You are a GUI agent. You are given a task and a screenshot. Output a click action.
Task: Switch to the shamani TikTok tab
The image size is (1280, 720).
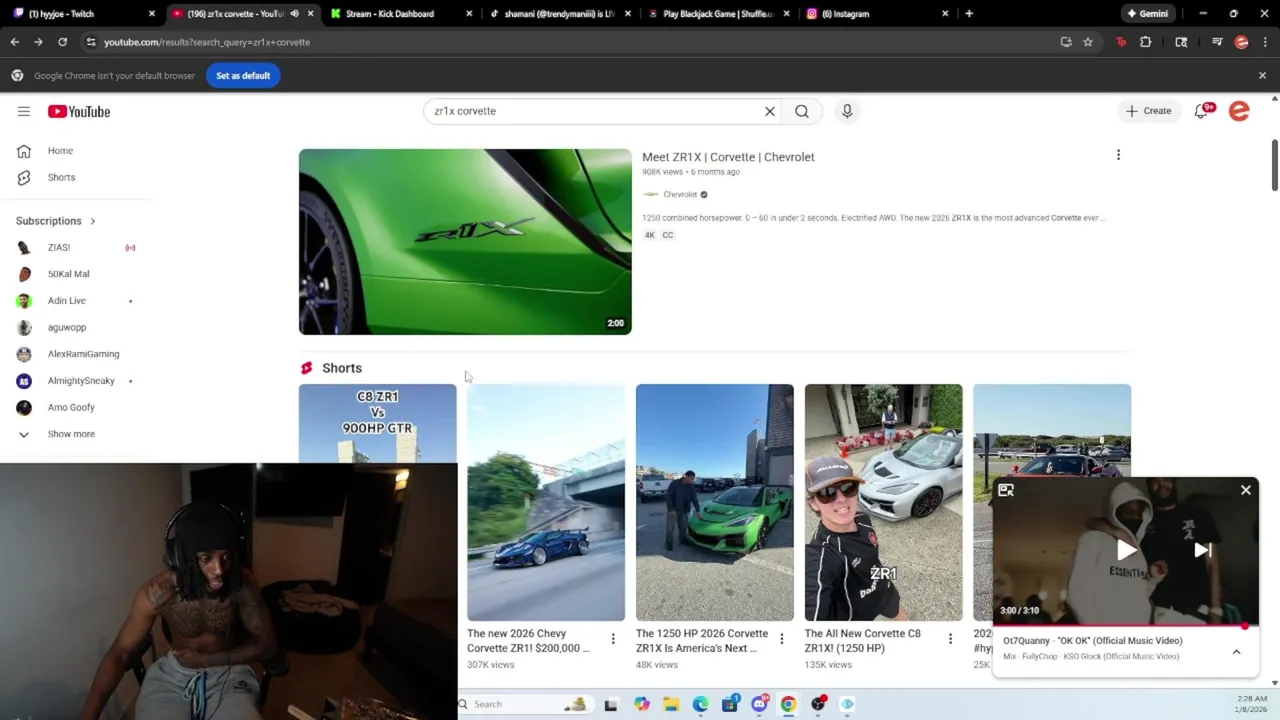click(559, 14)
